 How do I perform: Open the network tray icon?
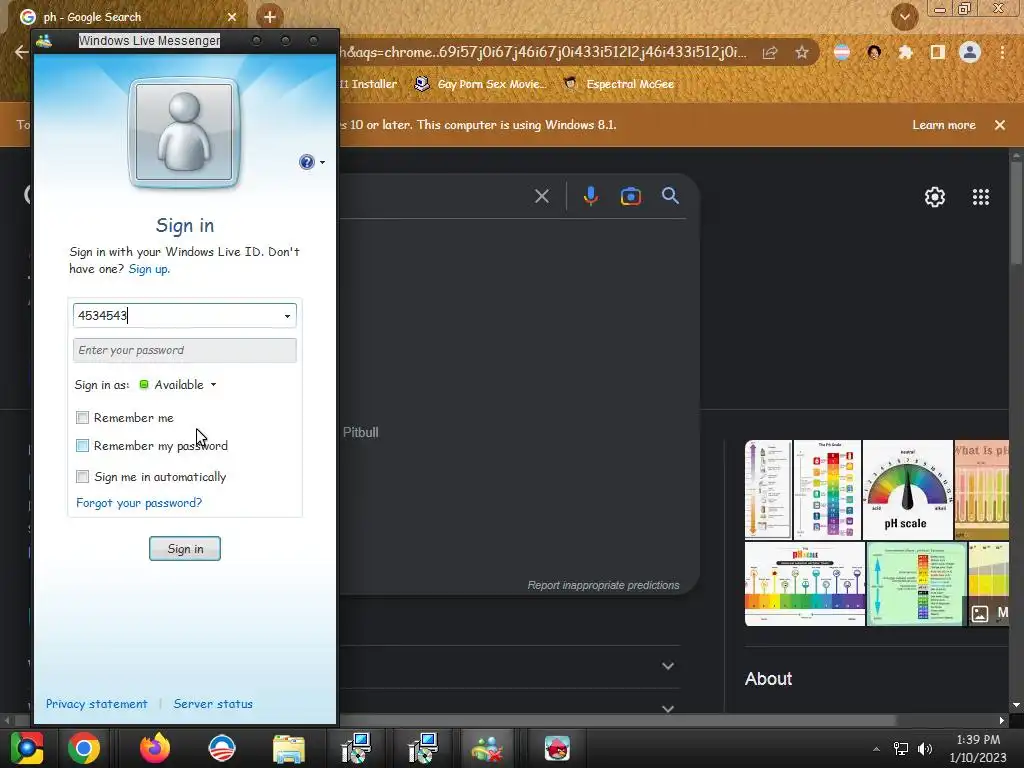pos(901,748)
